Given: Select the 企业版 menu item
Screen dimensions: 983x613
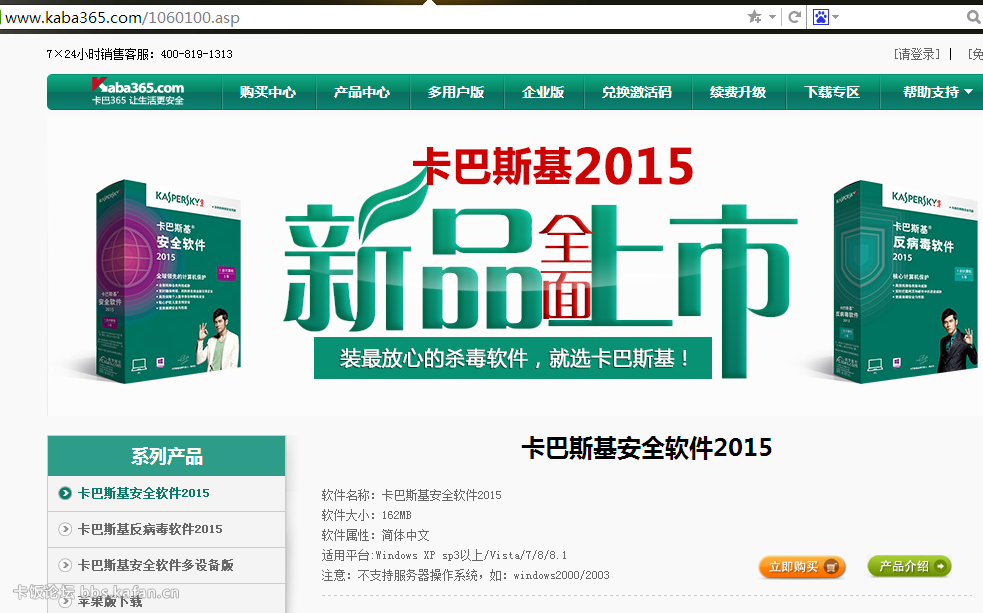Looking at the screenshot, I should click(543, 92).
